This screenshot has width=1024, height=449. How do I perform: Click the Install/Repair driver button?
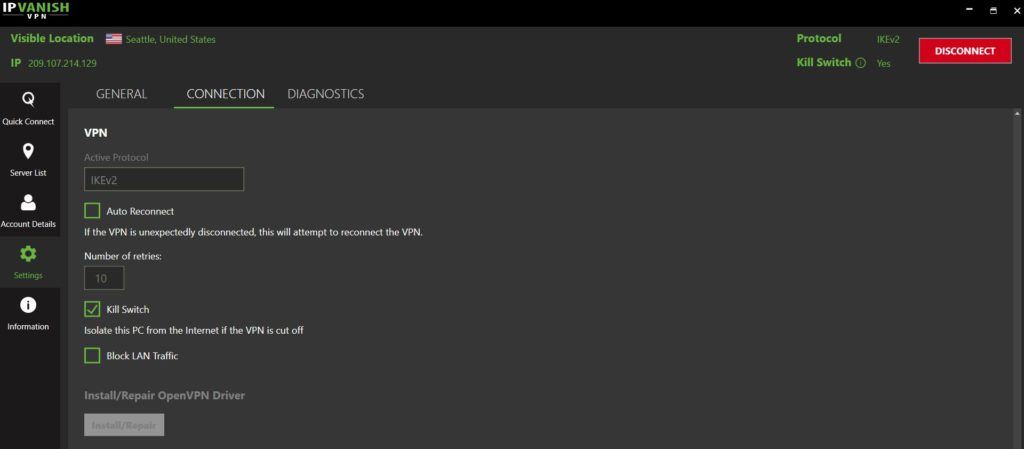click(124, 425)
